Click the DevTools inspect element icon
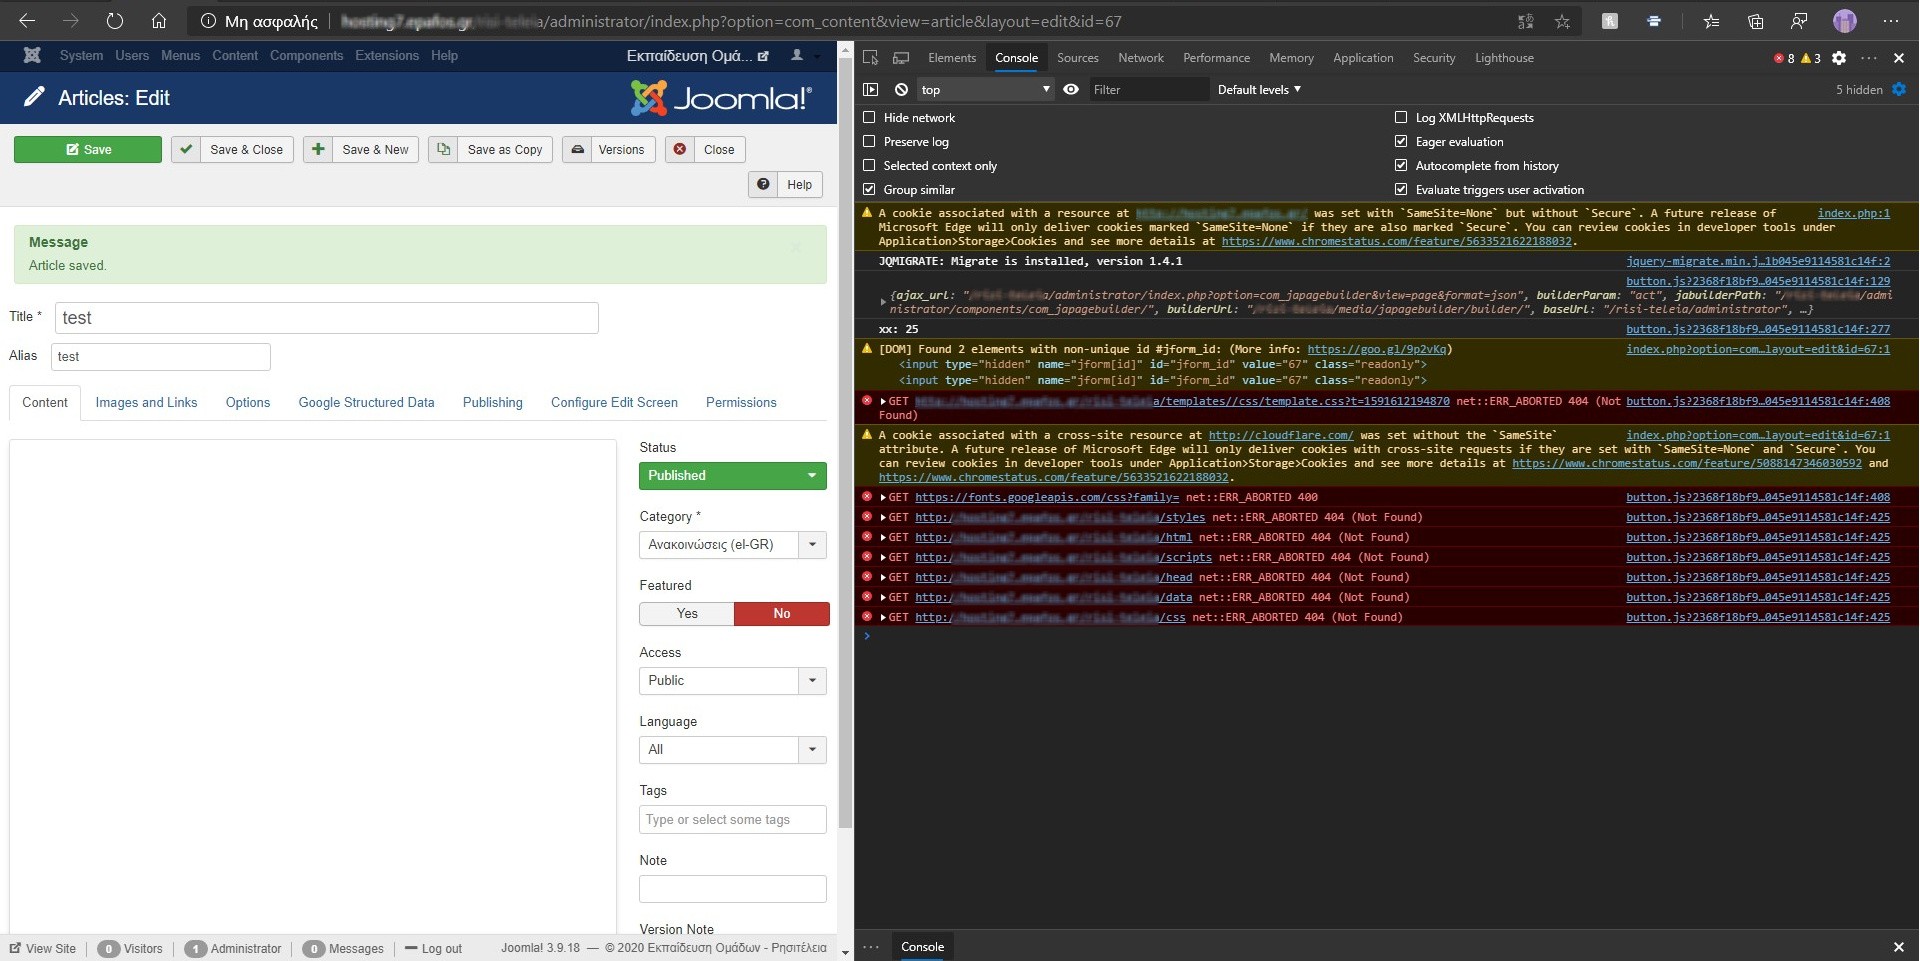1920x961 pixels. [x=871, y=58]
